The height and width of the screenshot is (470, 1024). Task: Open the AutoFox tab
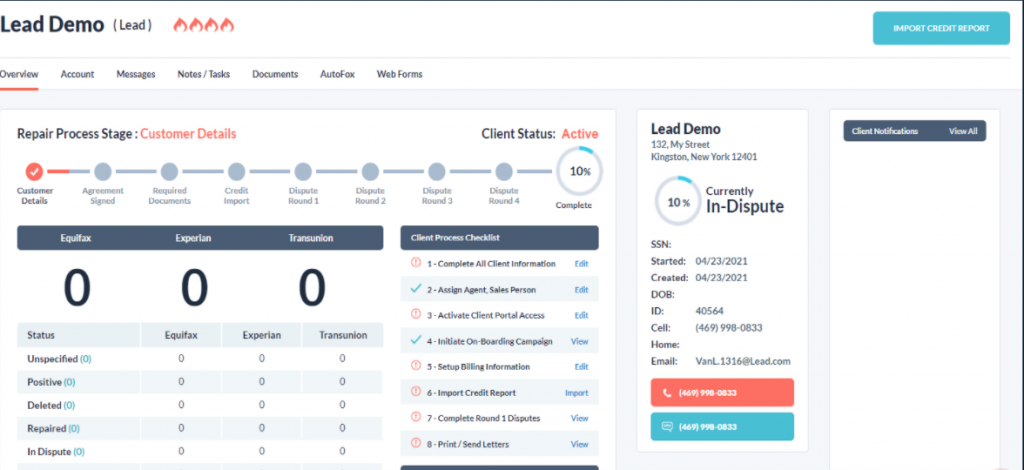[337, 74]
